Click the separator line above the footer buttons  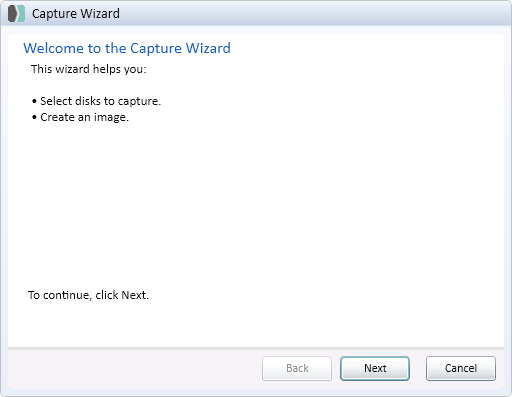point(256,348)
